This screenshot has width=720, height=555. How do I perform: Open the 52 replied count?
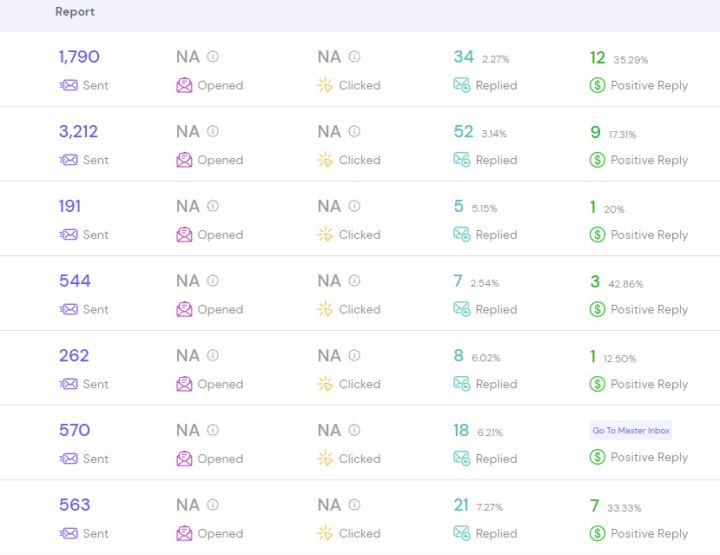tap(464, 131)
